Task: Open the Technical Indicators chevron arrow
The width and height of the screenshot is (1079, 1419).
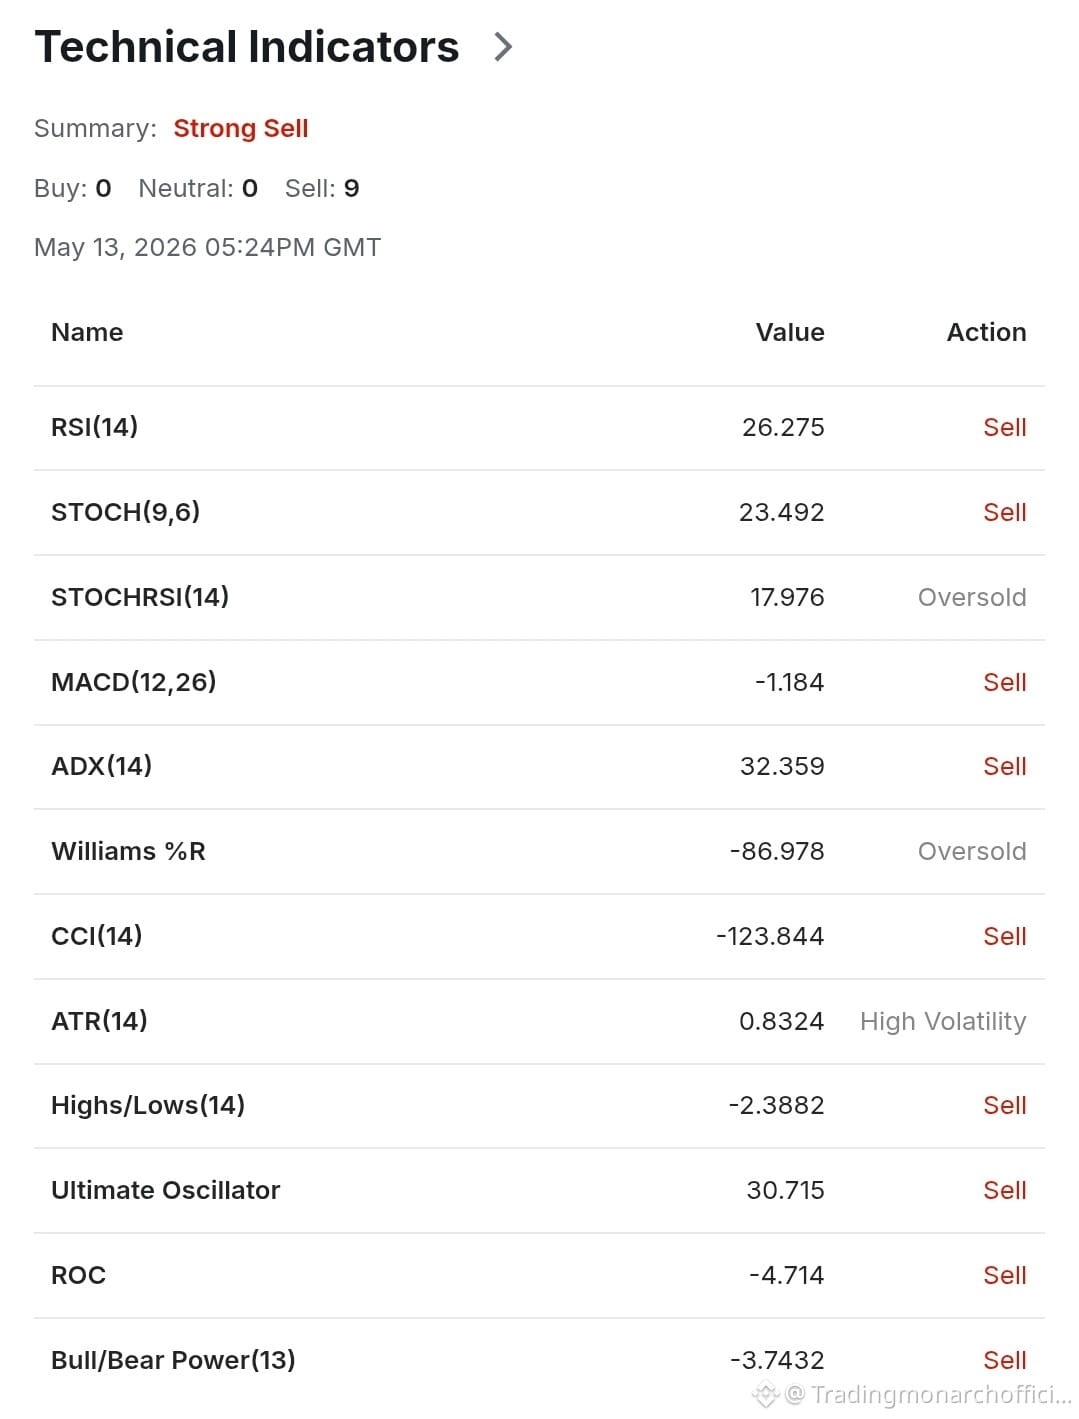Action: tap(503, 47)
